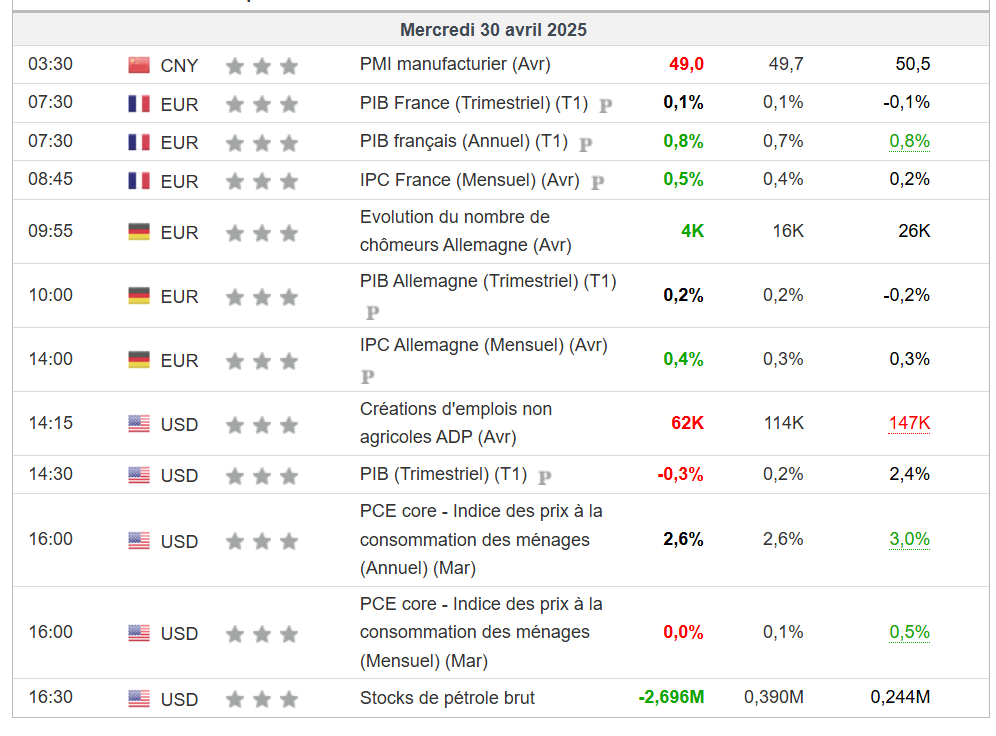Click importance stars on PMI manufacturier row
The height and width of the screenshot is (736, 996).
click(x=262, y=66)
